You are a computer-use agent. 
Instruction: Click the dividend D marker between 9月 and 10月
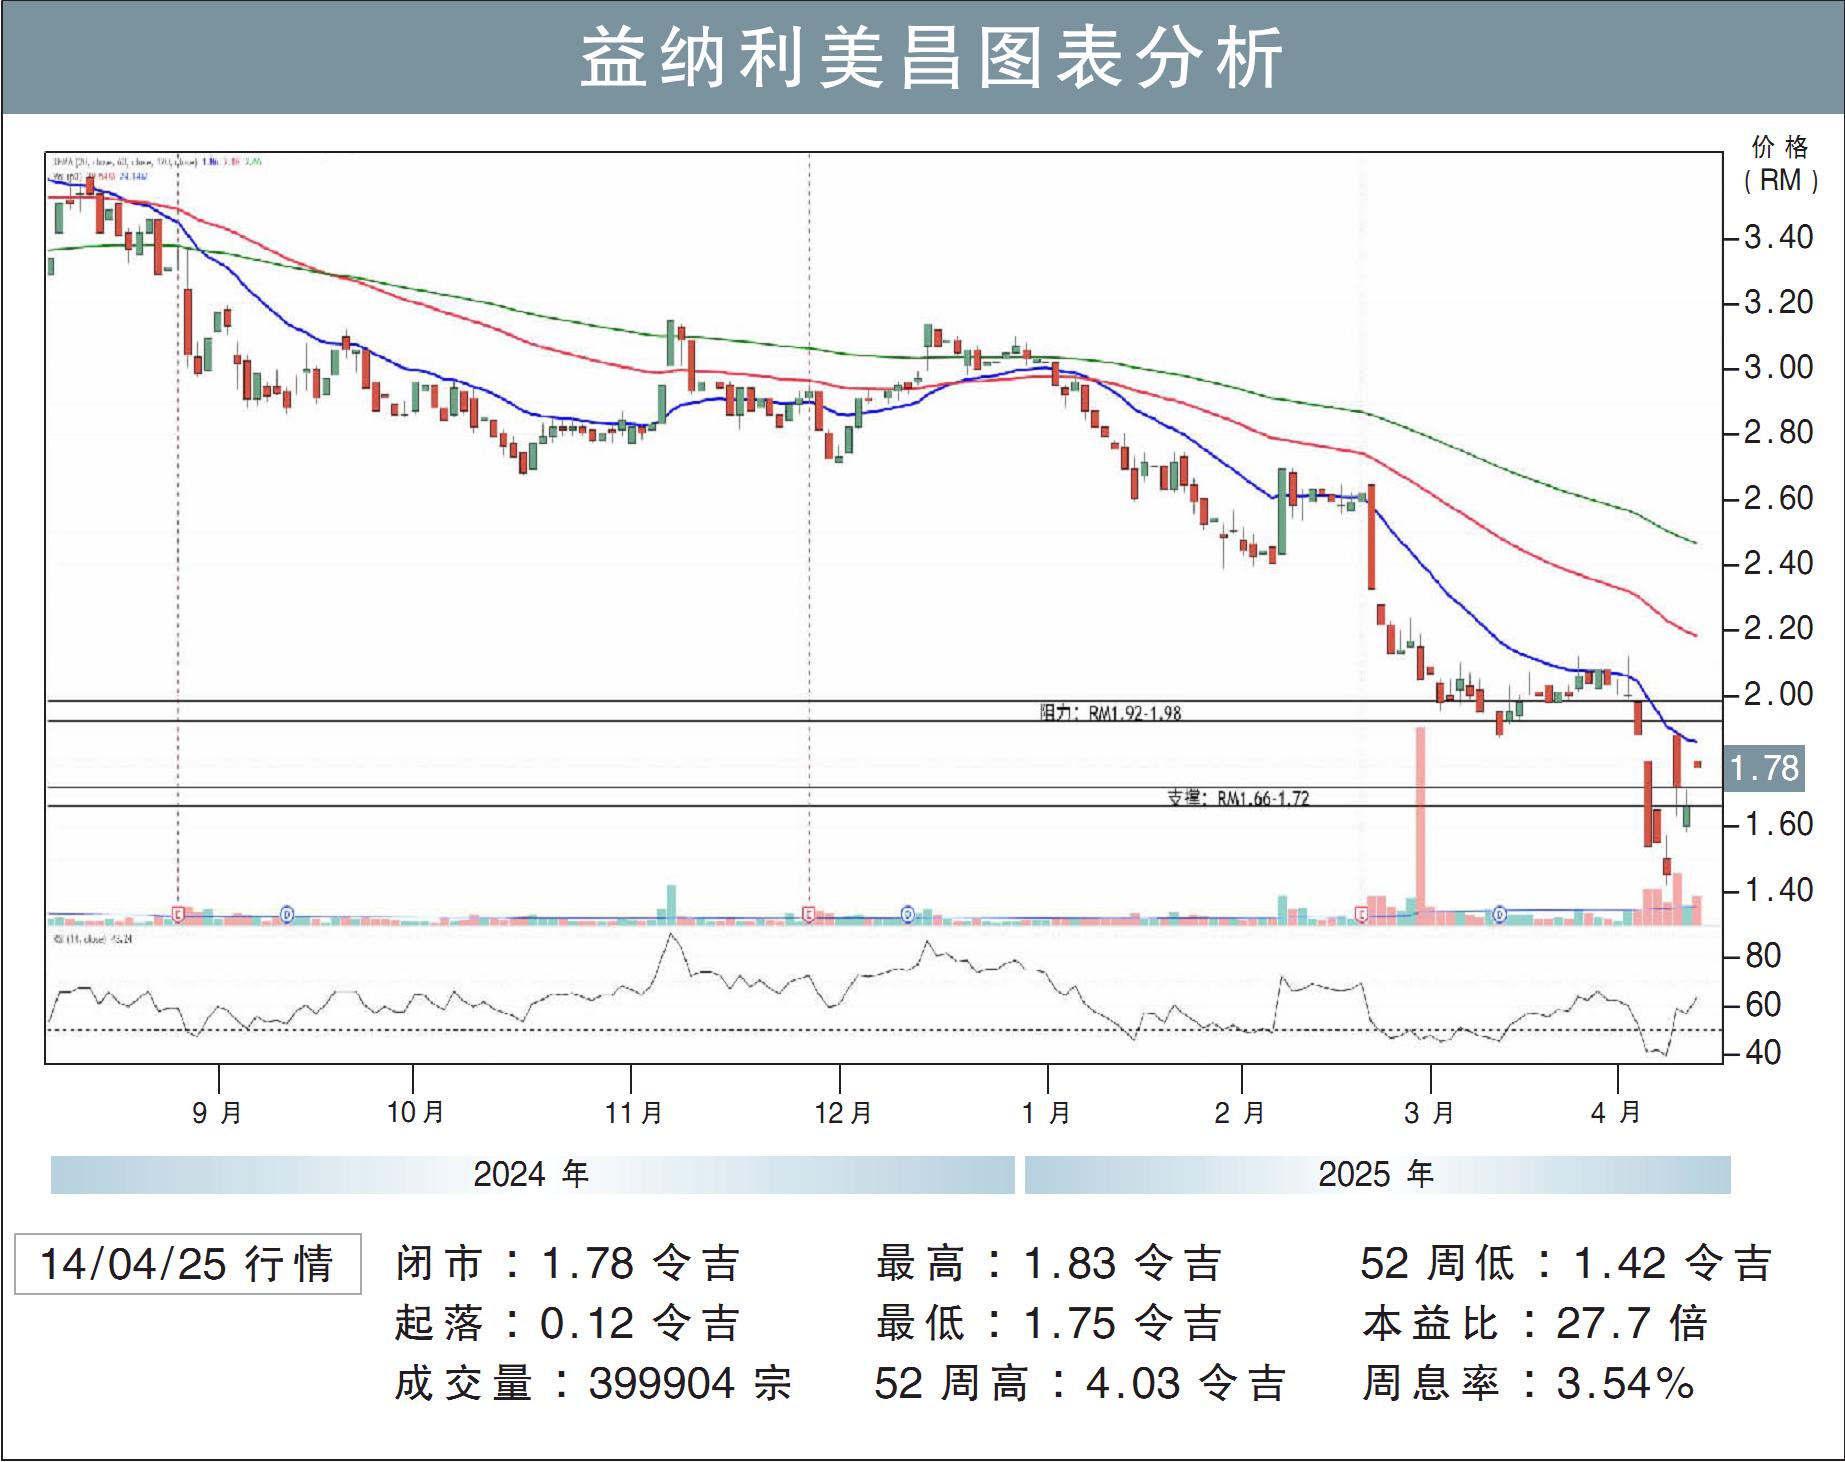[287, 914]
